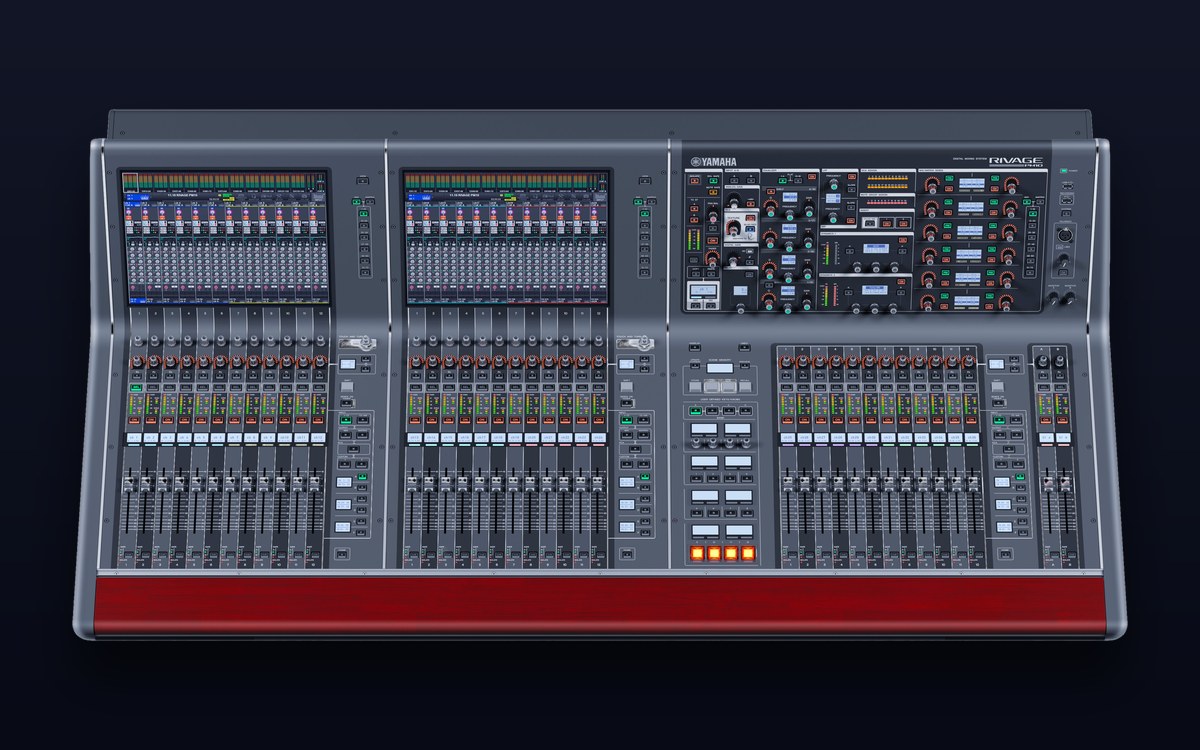Toggle the CUE key under left bay channel 2 fader
The image size is (1200, 750).
point(146,554)
